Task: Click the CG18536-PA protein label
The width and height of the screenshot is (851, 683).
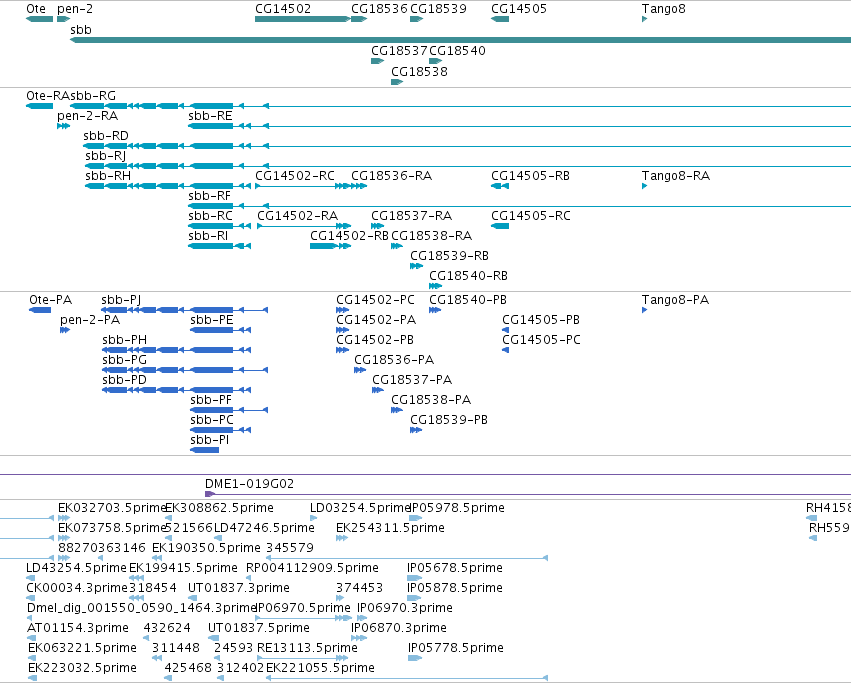Action: [394, 360]
